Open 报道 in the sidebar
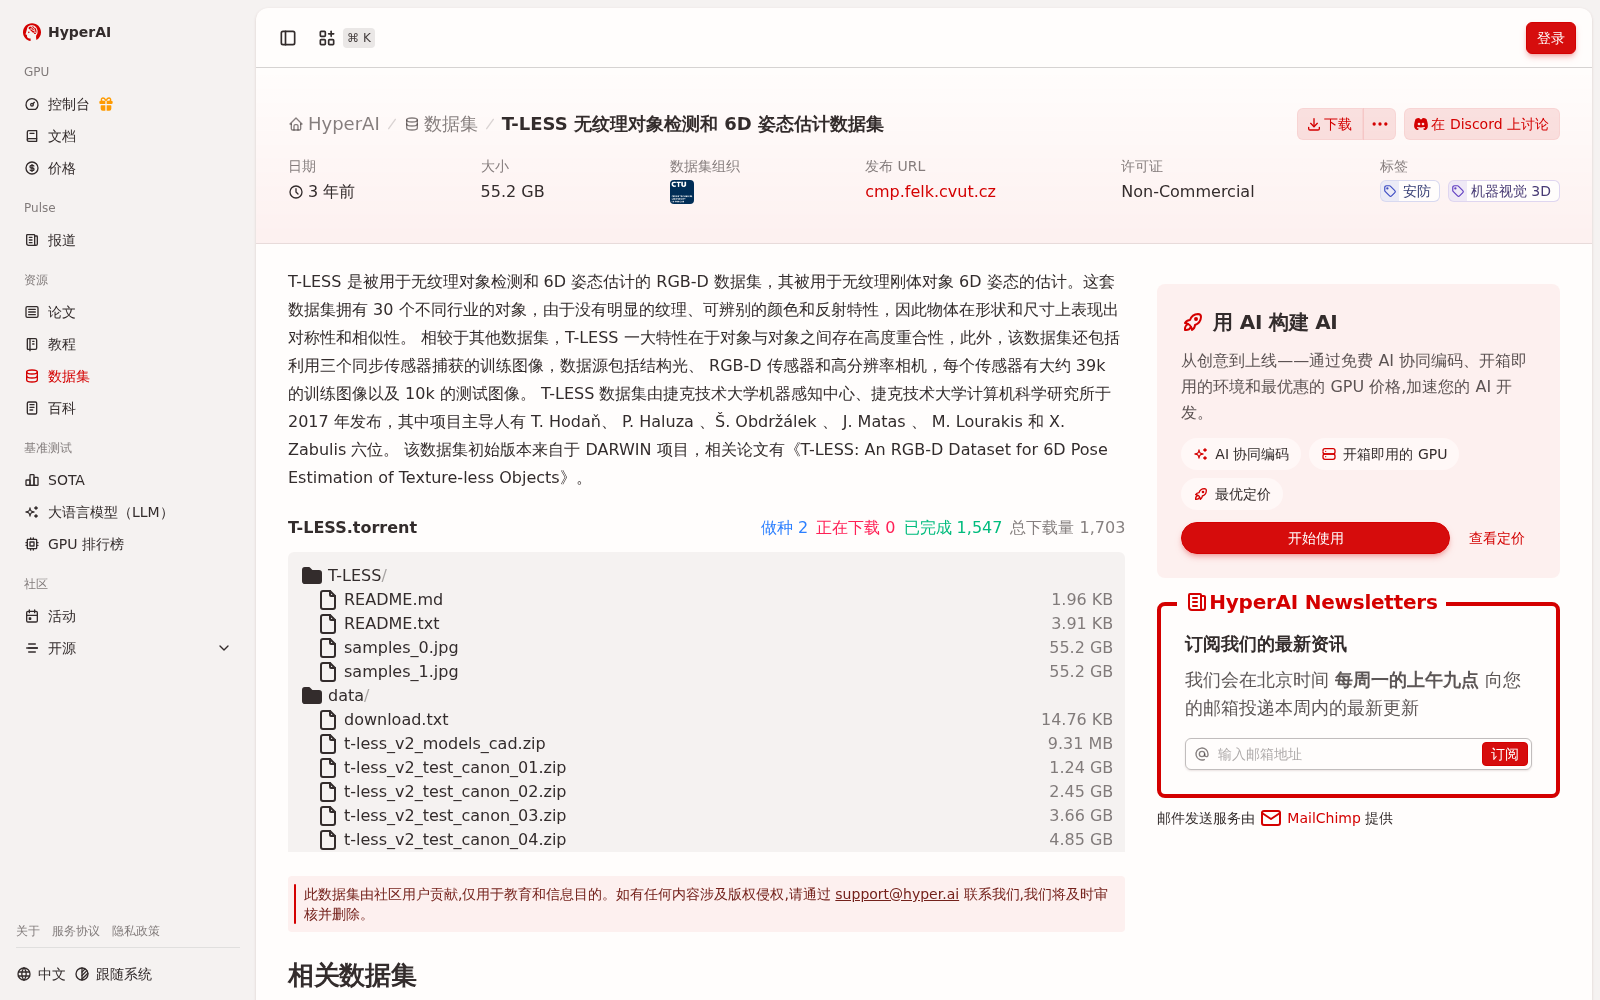The height and width of the screenshot is (1000, 1600). click(61, 240)
